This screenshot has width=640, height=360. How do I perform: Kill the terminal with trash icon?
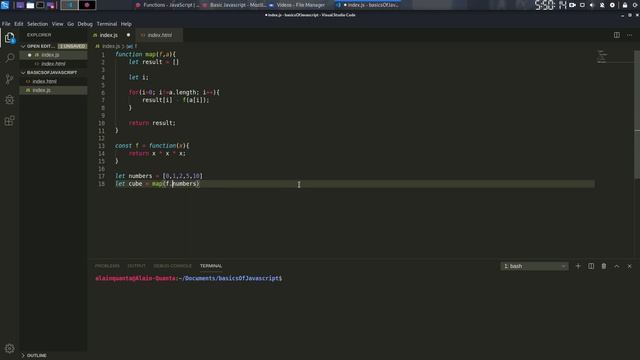pos(604,266)
